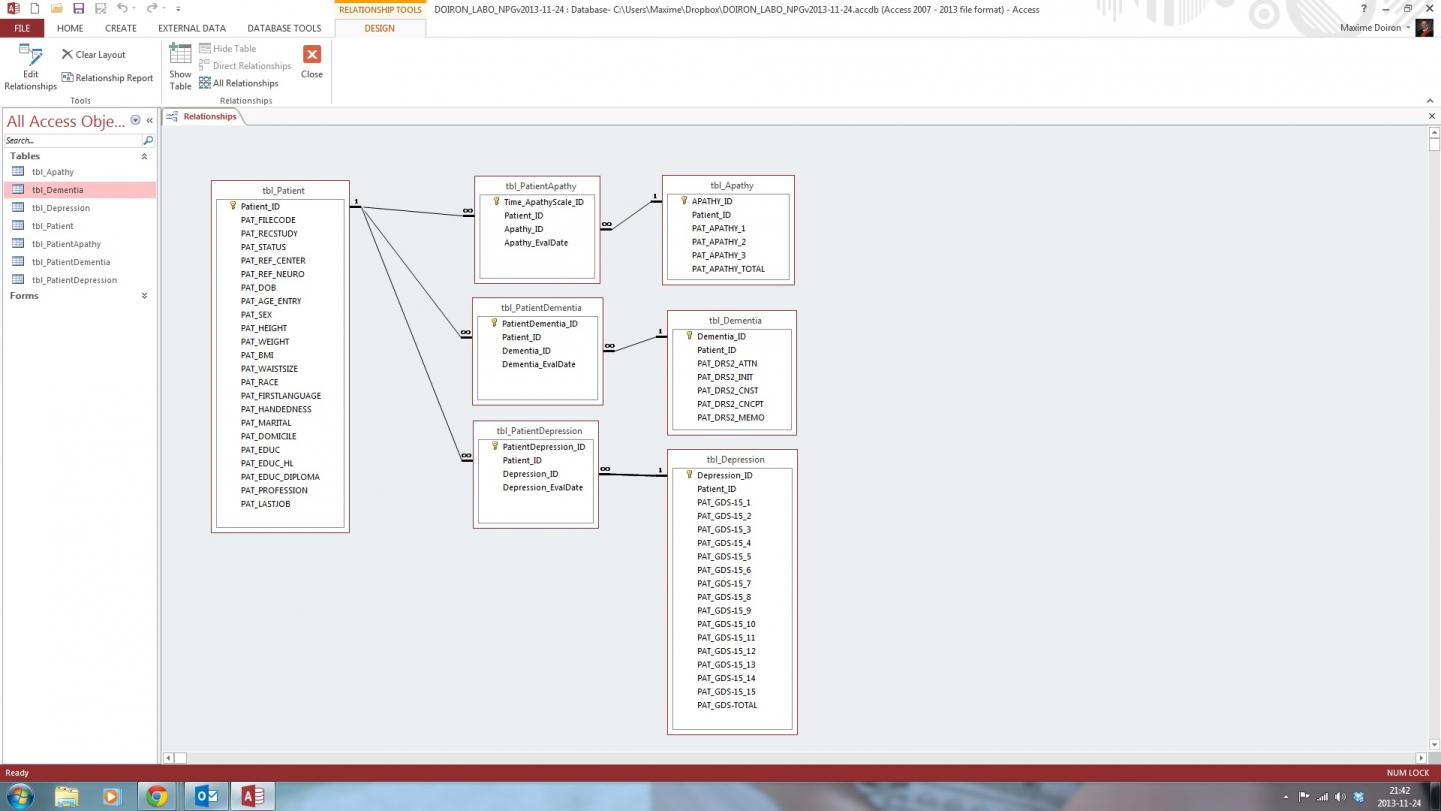Open the All Access Objects dropdown arrow
Image resolution: width=1441 pixels, height=811 pixels.
tap(136, 121)
